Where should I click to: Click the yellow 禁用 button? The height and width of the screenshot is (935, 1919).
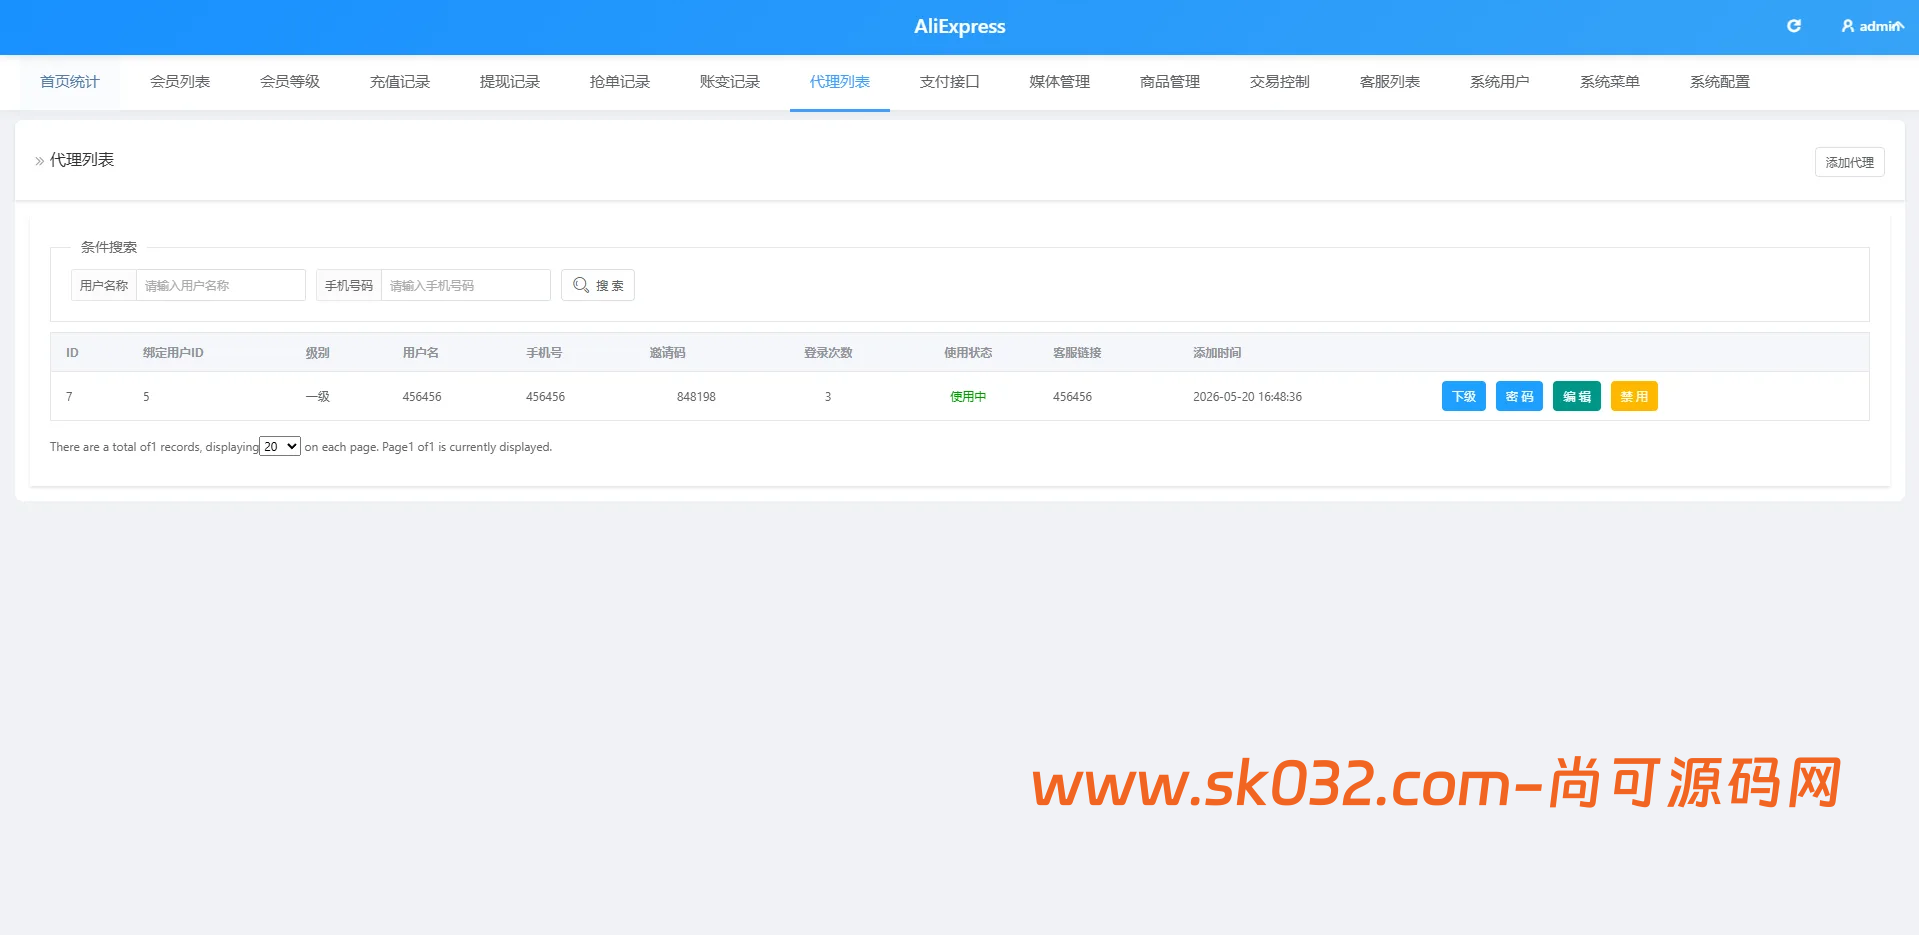[1634, 396]
